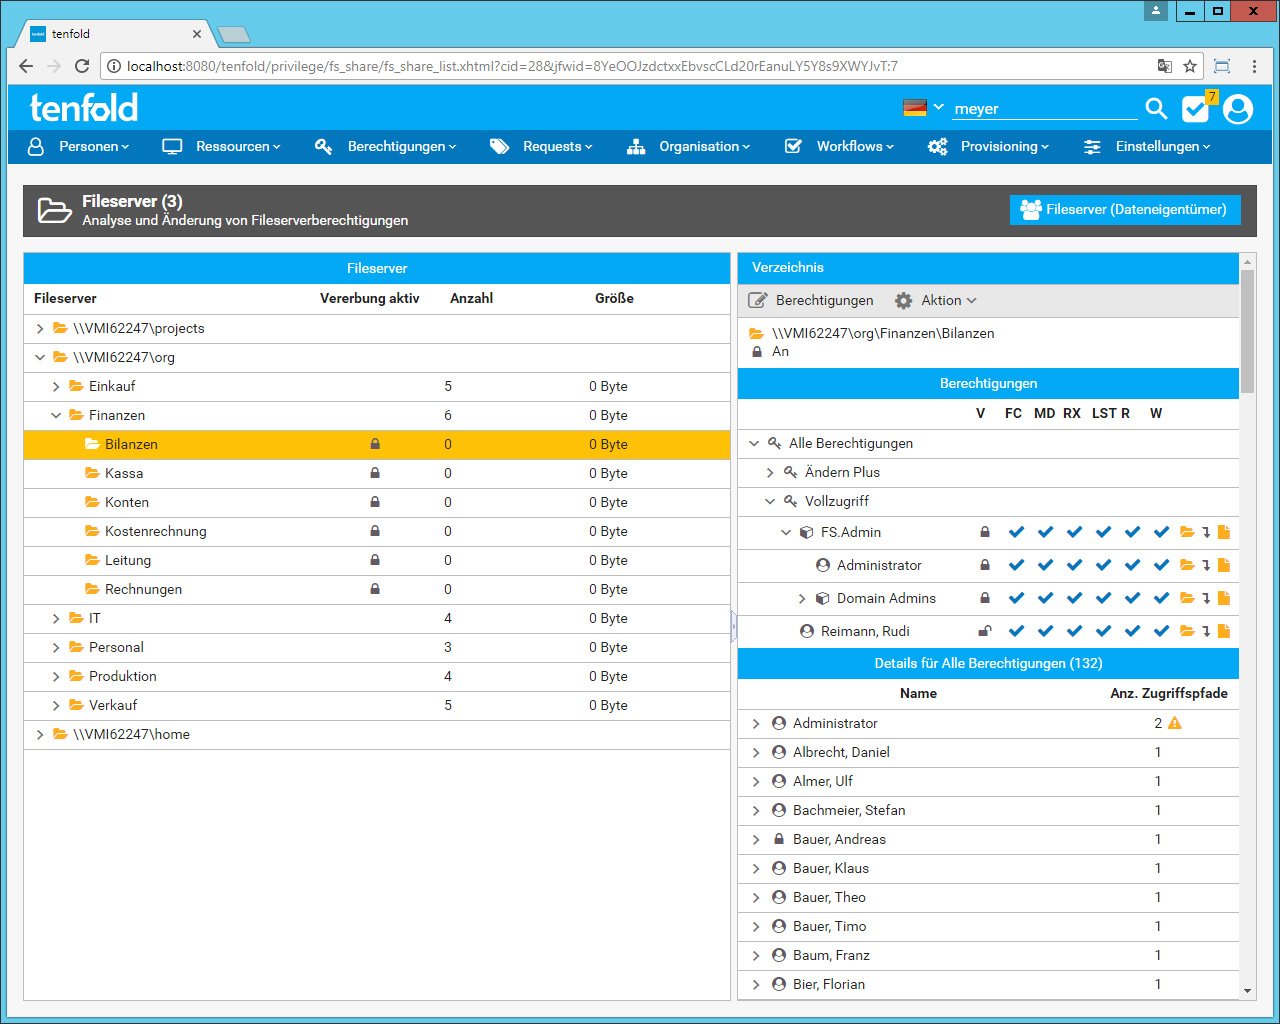Click the splitter handle between the two panels
Viewport: 1280px width, 1024px height.
pyautogui.click(x=734, y=627)
